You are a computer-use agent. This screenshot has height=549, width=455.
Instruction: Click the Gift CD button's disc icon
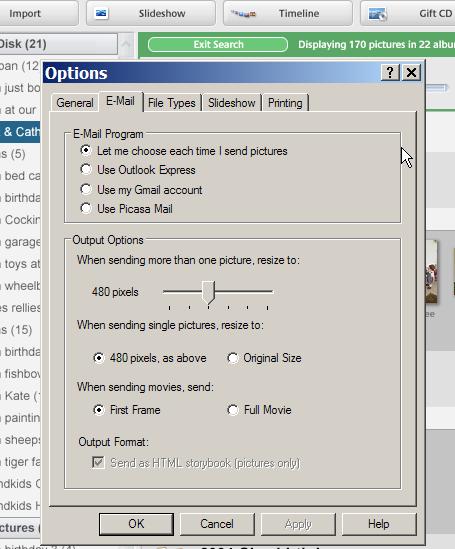[377, 14]
